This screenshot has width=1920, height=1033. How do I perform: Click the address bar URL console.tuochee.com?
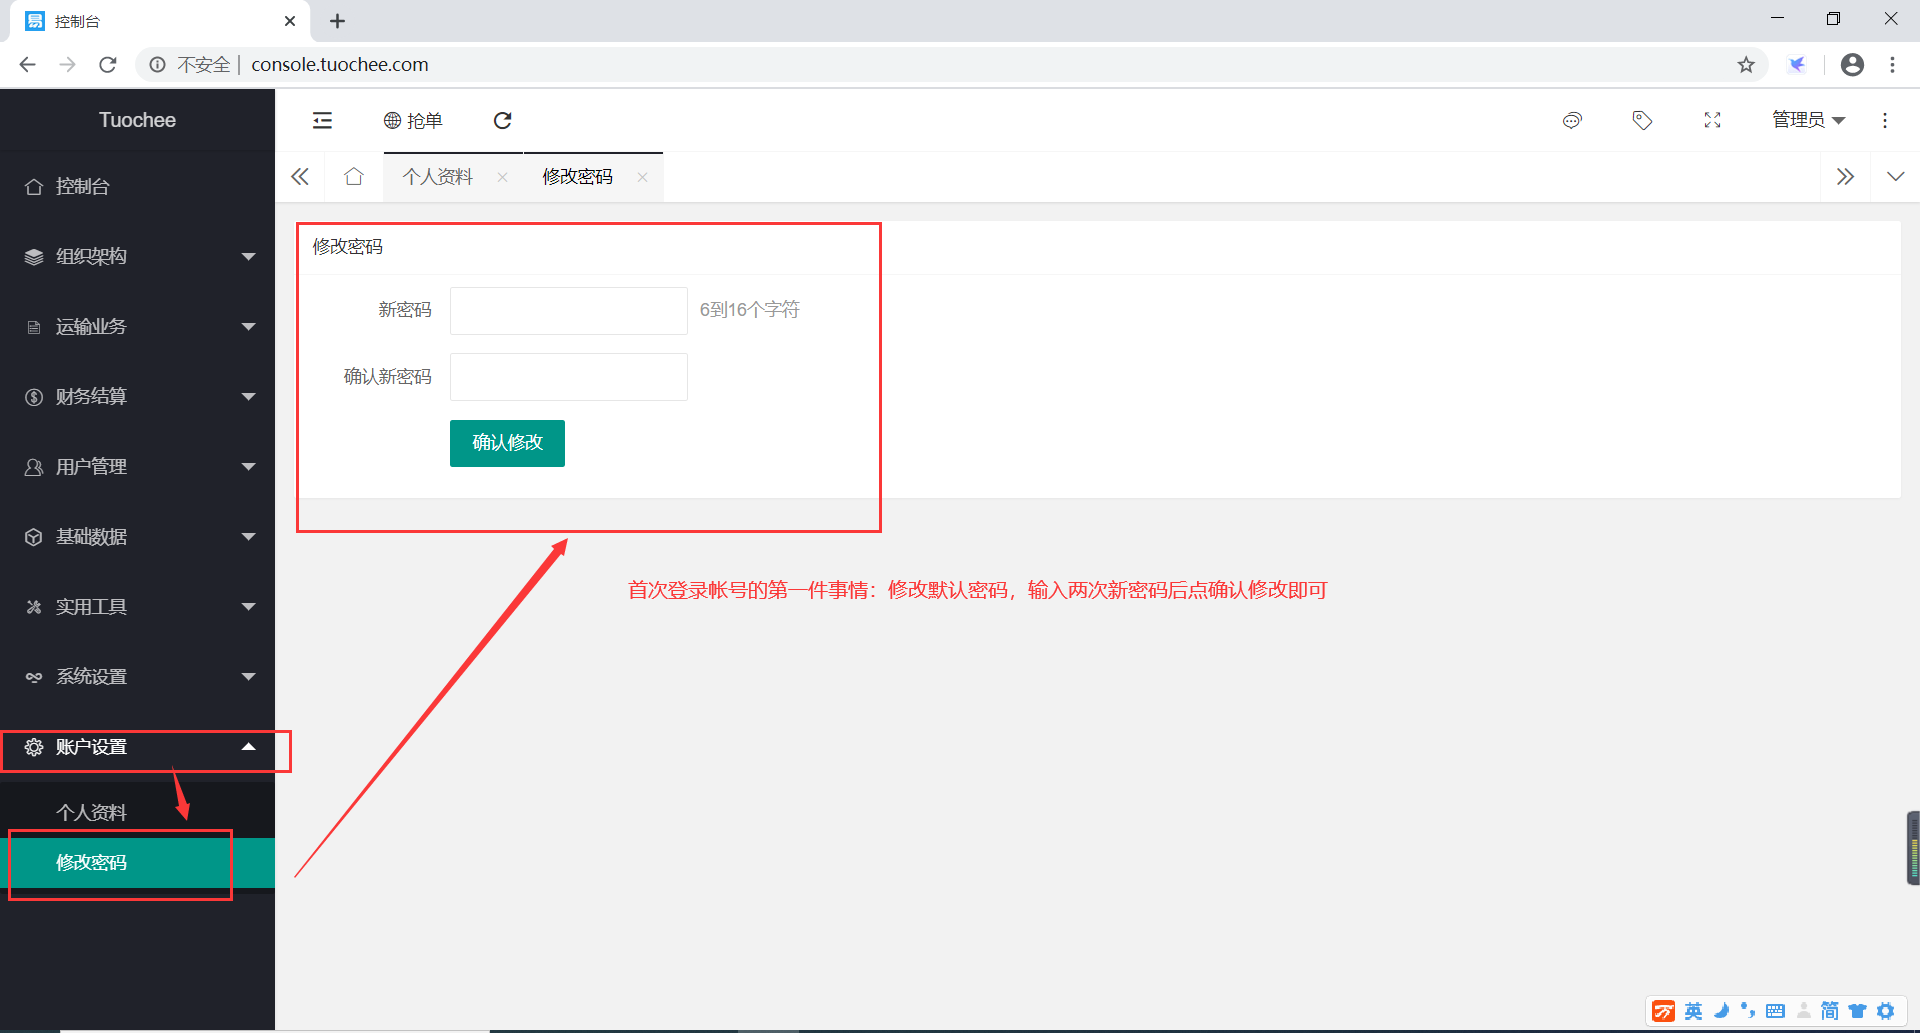pyautogui.click(x=340, y=65)
